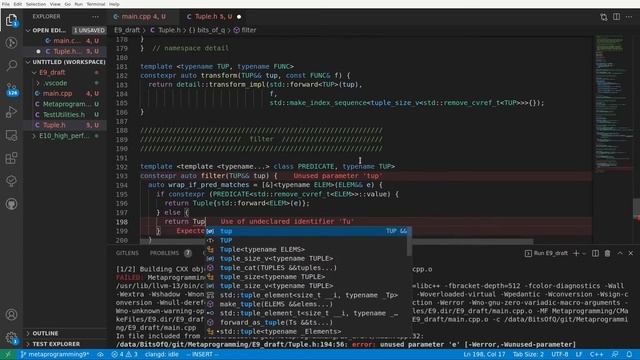Click the split editor right icon

click(x=616, y=17)
